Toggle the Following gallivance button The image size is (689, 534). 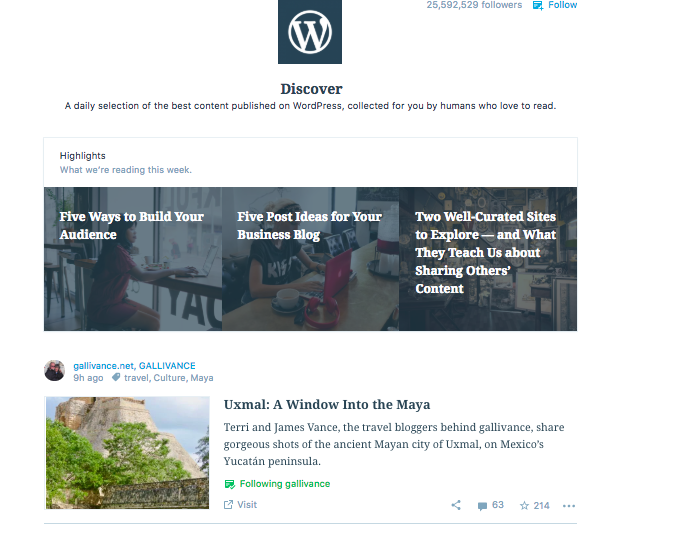[x=277, y=484]
